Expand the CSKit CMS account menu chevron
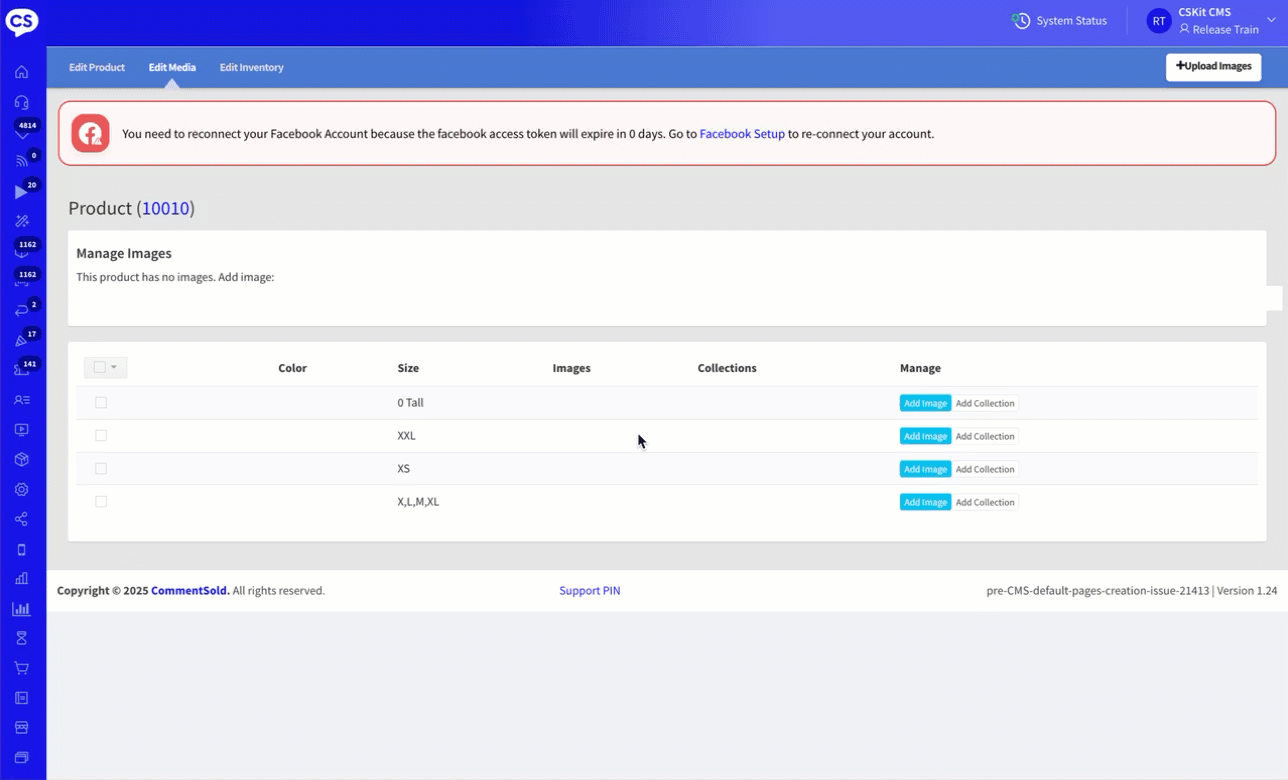This screenshot has width=1288, height=780. [1271, 20]
